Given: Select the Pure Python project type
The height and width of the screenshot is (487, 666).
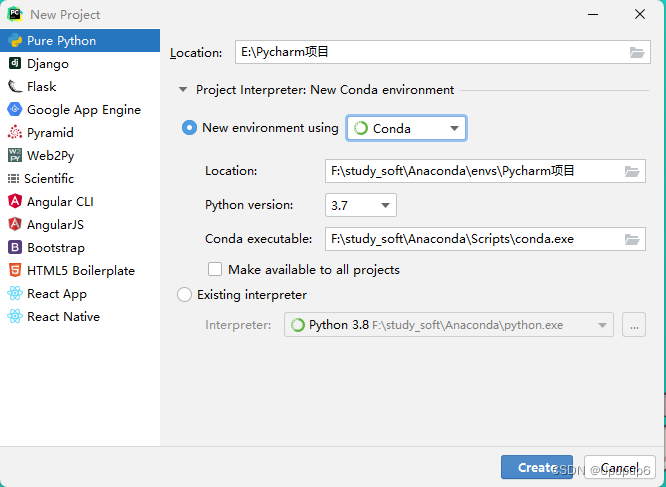Looking at the screenshot, I should (x=80, y=41).
